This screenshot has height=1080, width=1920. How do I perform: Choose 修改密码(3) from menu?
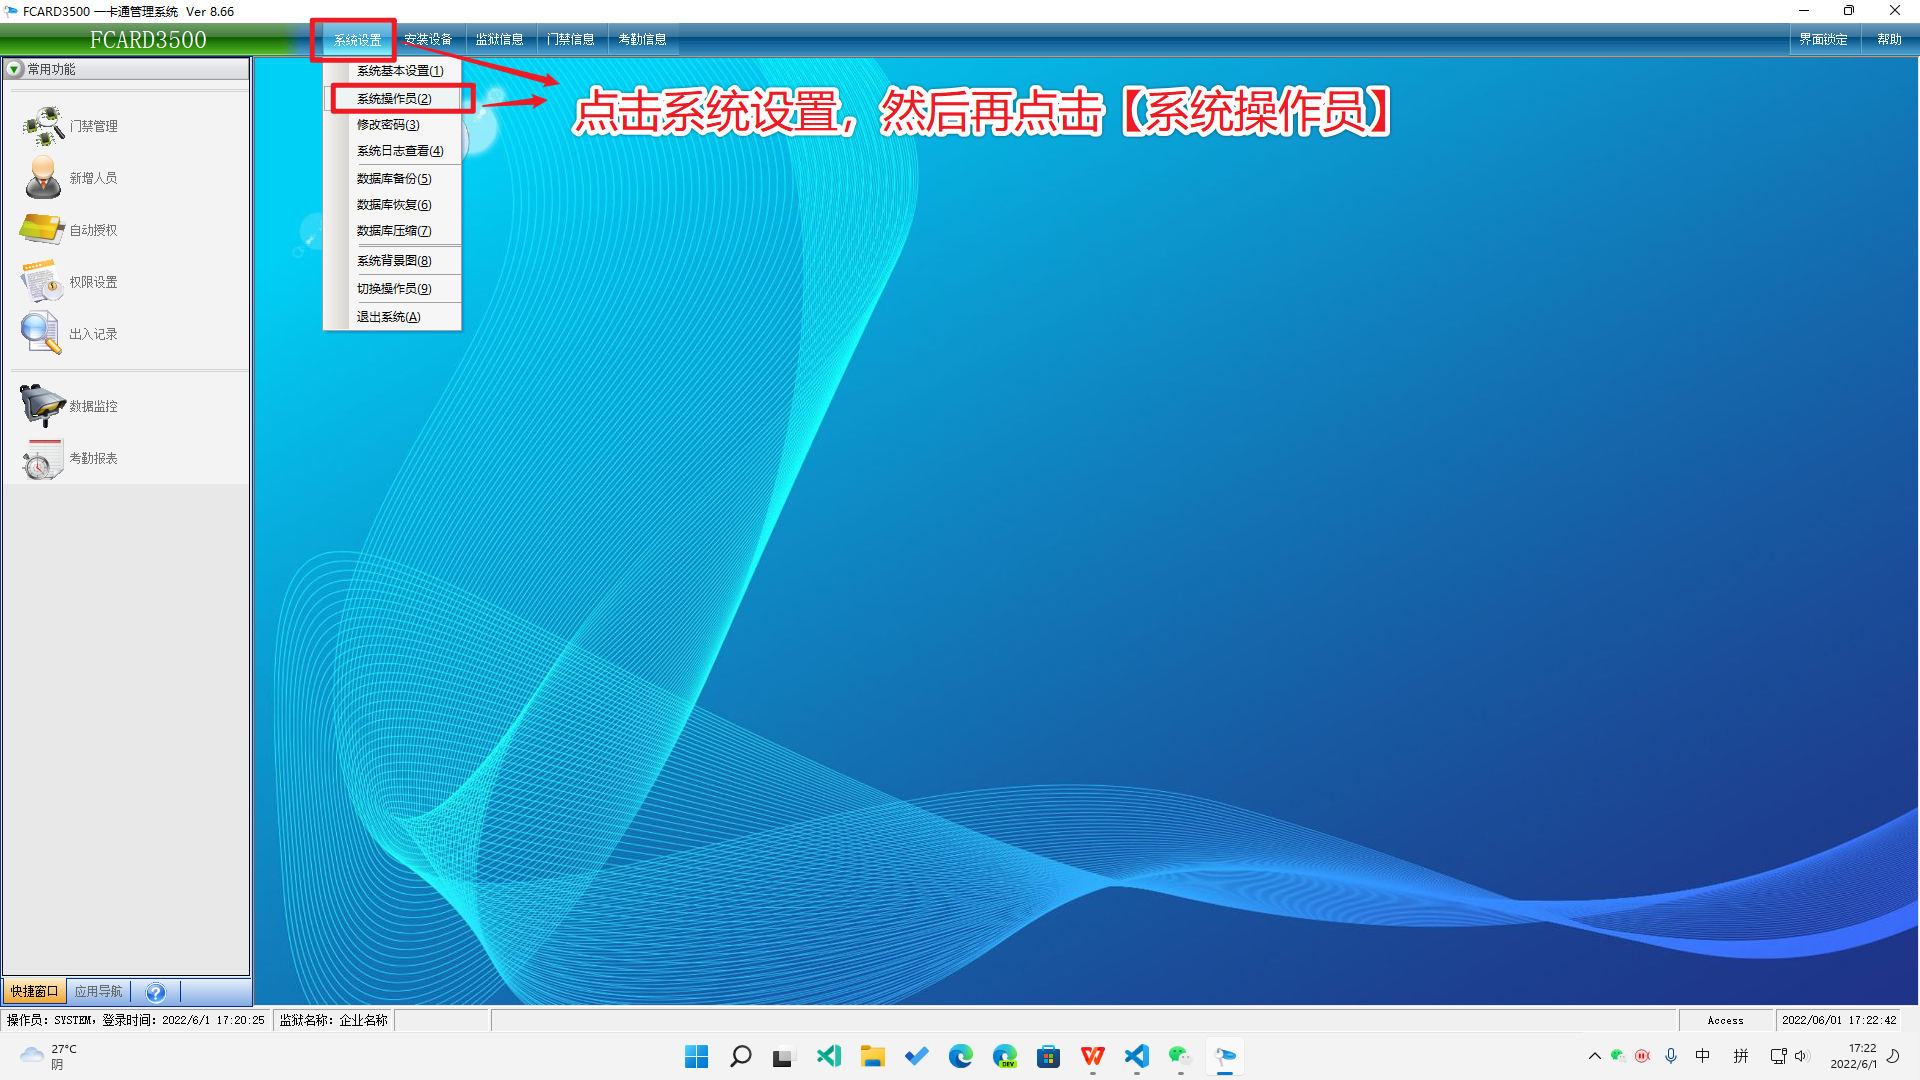tap(388, 125)
